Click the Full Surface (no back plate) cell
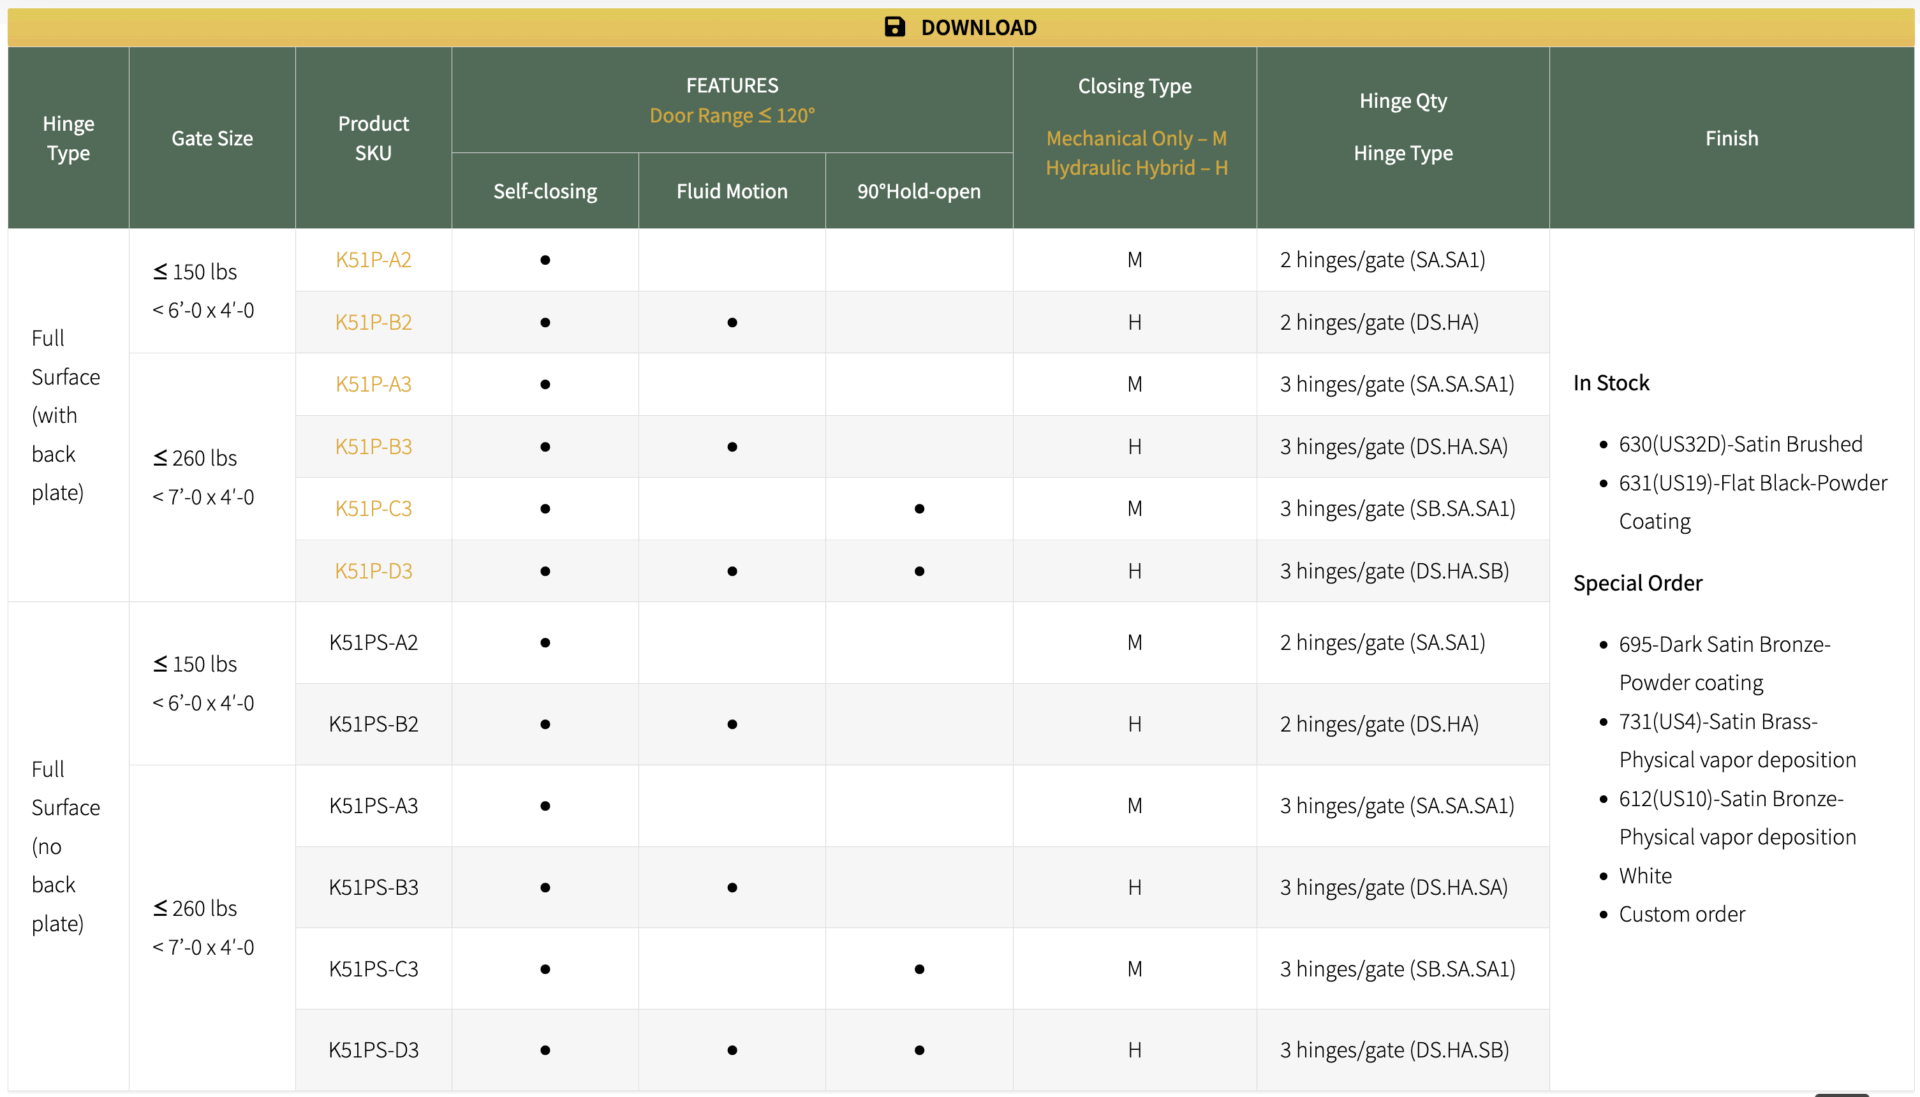The height and width of the screenshot is (1097, 1920). (x=66, y=846)
